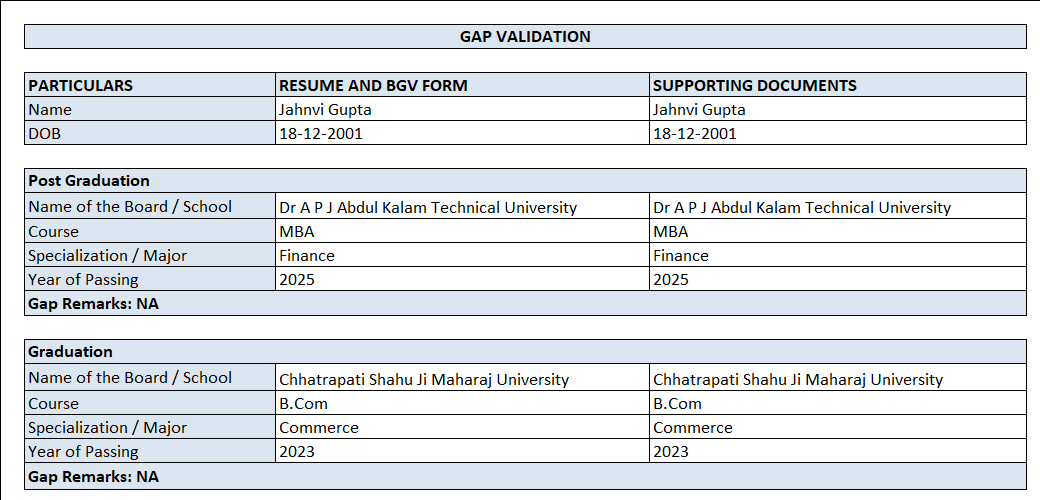
Task: Click the Commerce cell under Supporting Documents
Action: [837, 427]
